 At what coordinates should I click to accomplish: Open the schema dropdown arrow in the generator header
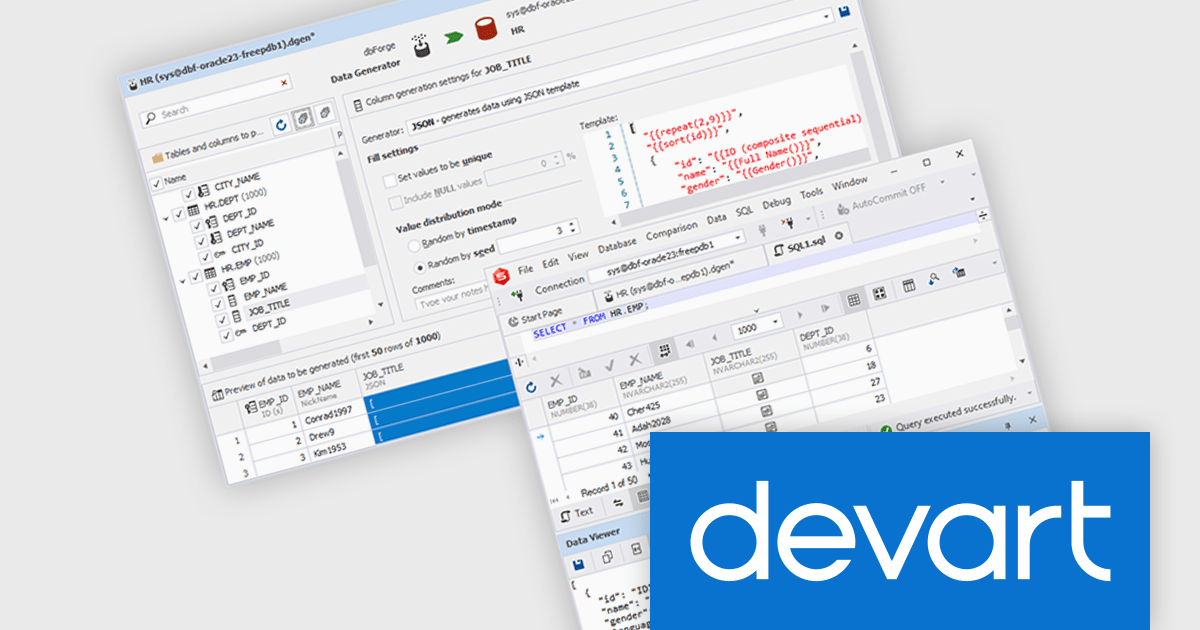point(828,18)
